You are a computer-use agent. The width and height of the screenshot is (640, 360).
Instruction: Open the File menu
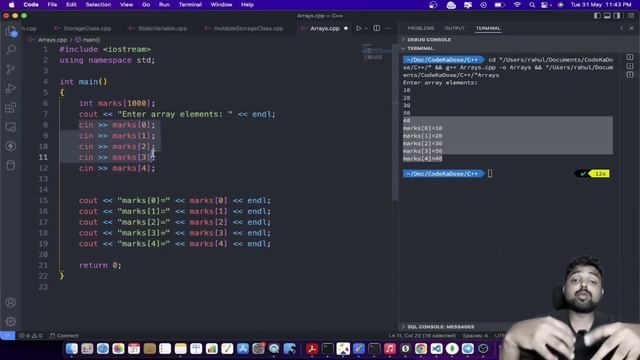52,4
